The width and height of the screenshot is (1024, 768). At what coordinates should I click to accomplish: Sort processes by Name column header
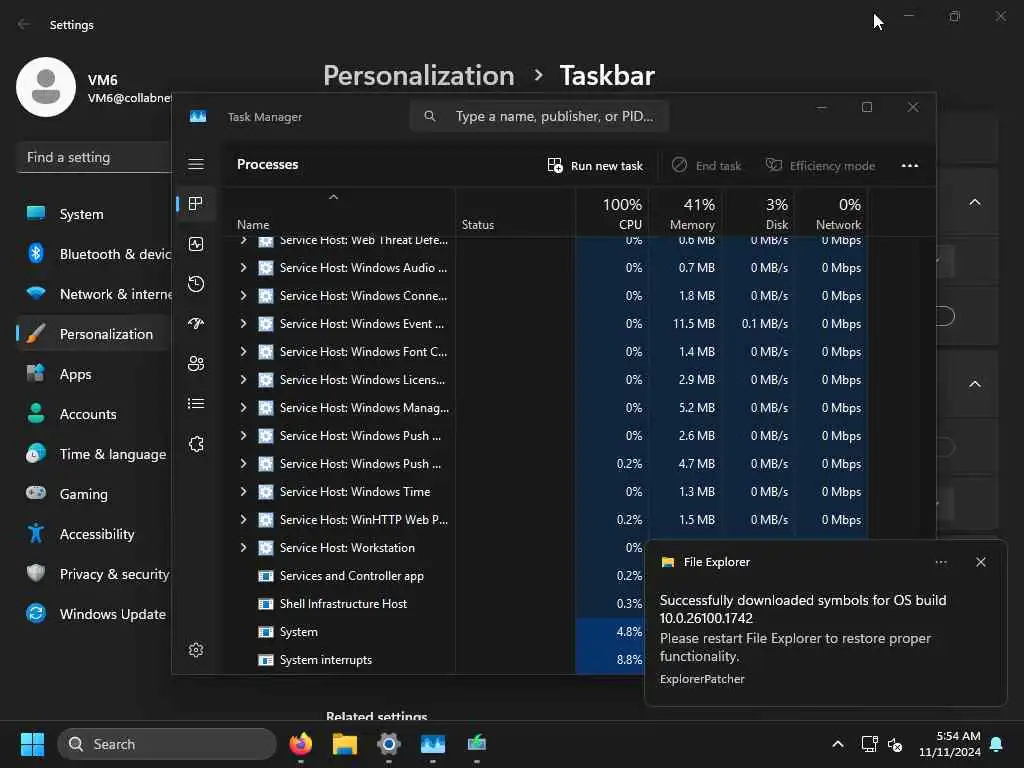pos(338,213)
